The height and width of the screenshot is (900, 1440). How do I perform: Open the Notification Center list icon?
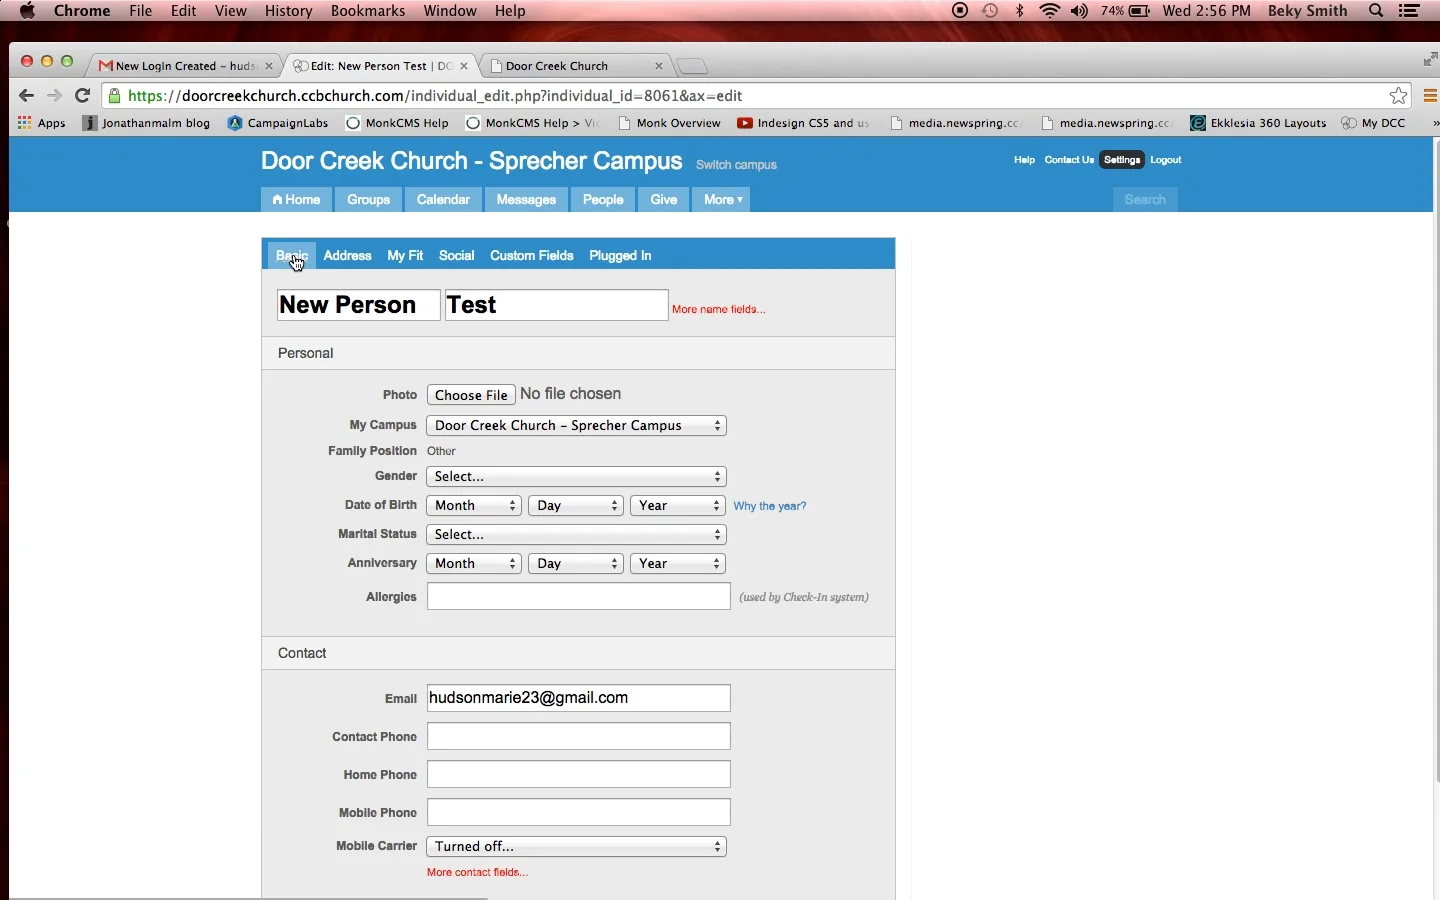[1411, 11]
